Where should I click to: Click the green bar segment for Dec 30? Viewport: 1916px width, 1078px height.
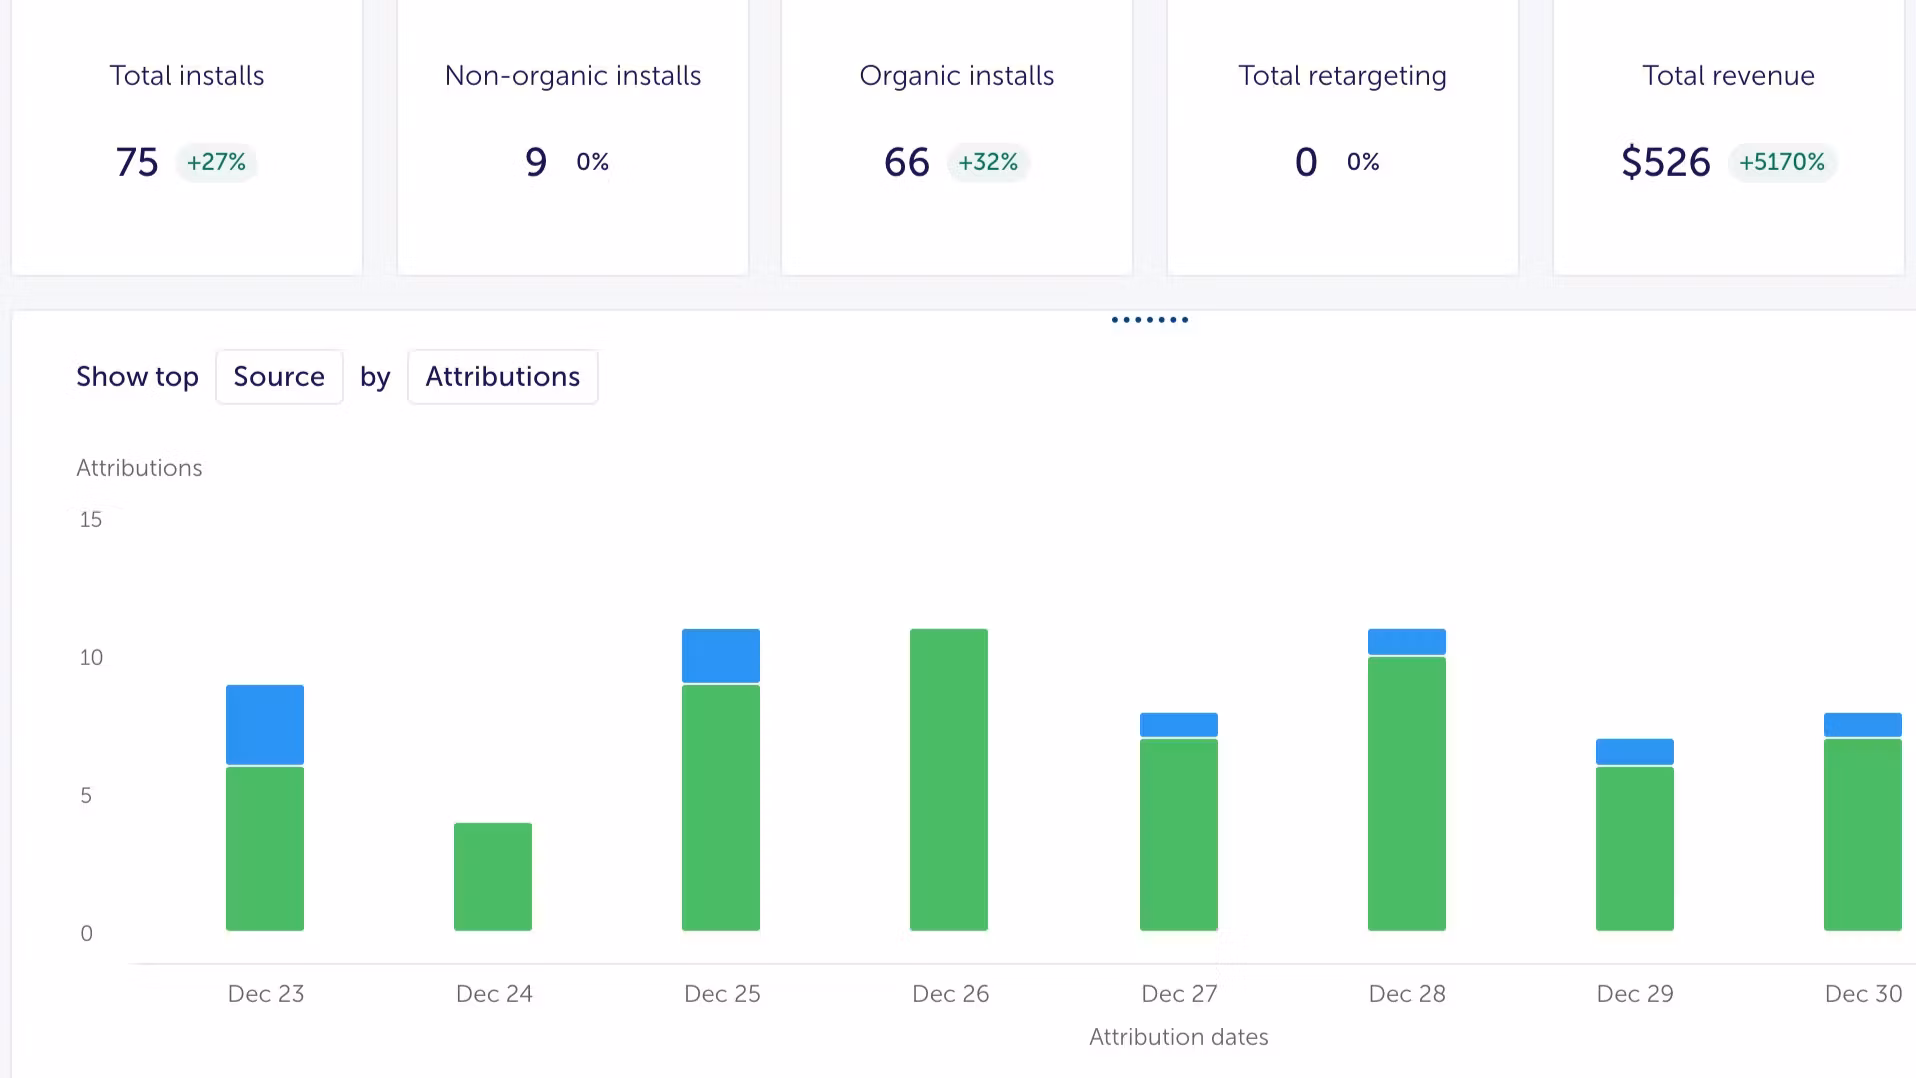1862,834
